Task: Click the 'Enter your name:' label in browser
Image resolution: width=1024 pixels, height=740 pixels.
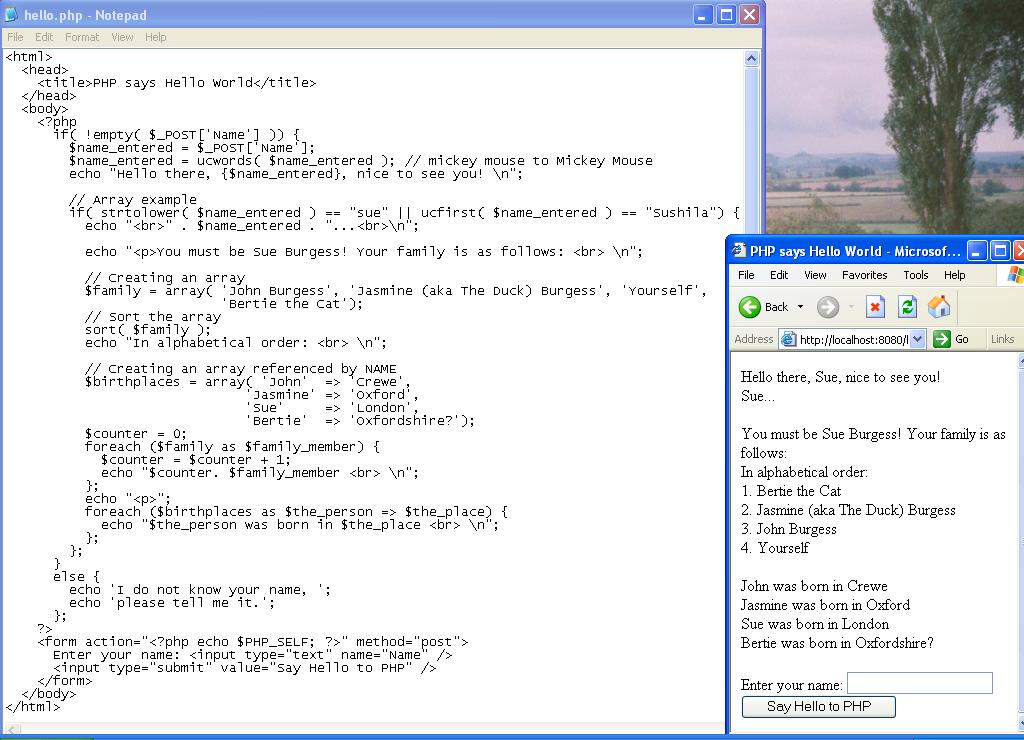Action: 792,685
